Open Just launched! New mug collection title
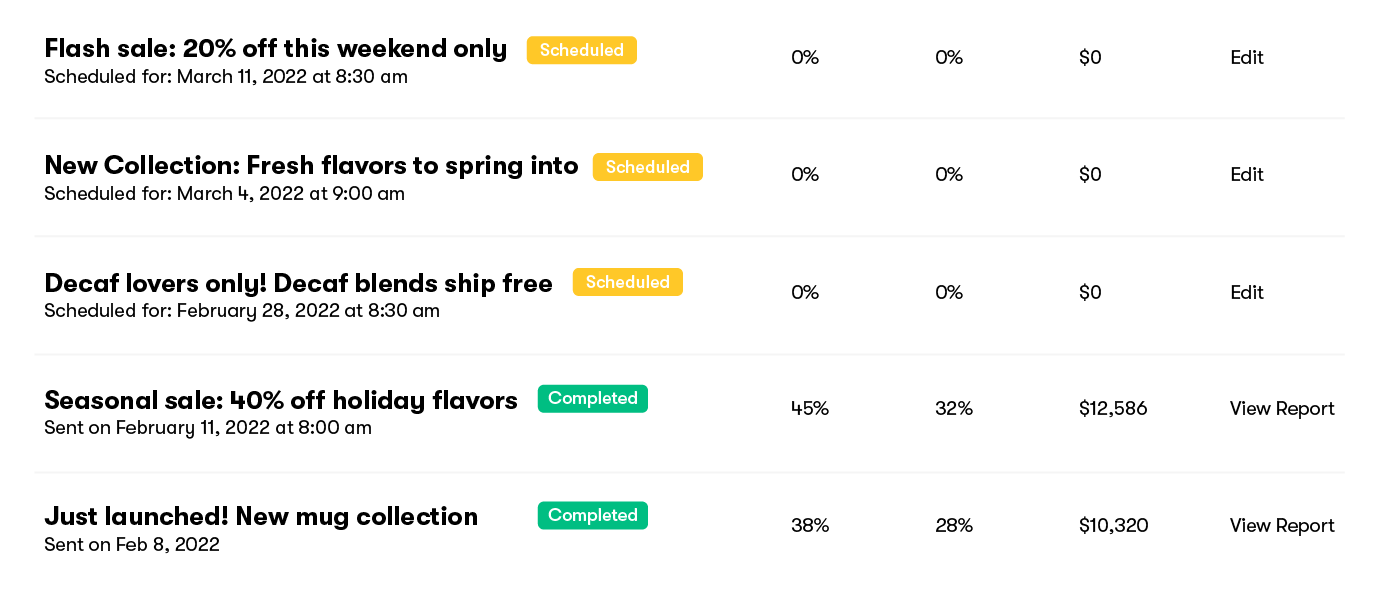Image resolution: width=1392 pixels, height=591 pixels. pyautogui.click(x=261, y=517)
